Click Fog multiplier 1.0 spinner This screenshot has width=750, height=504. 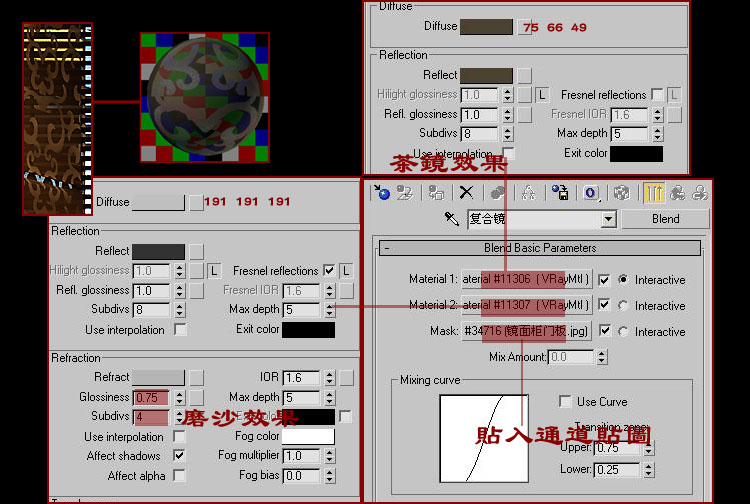(x=330, y=456)
